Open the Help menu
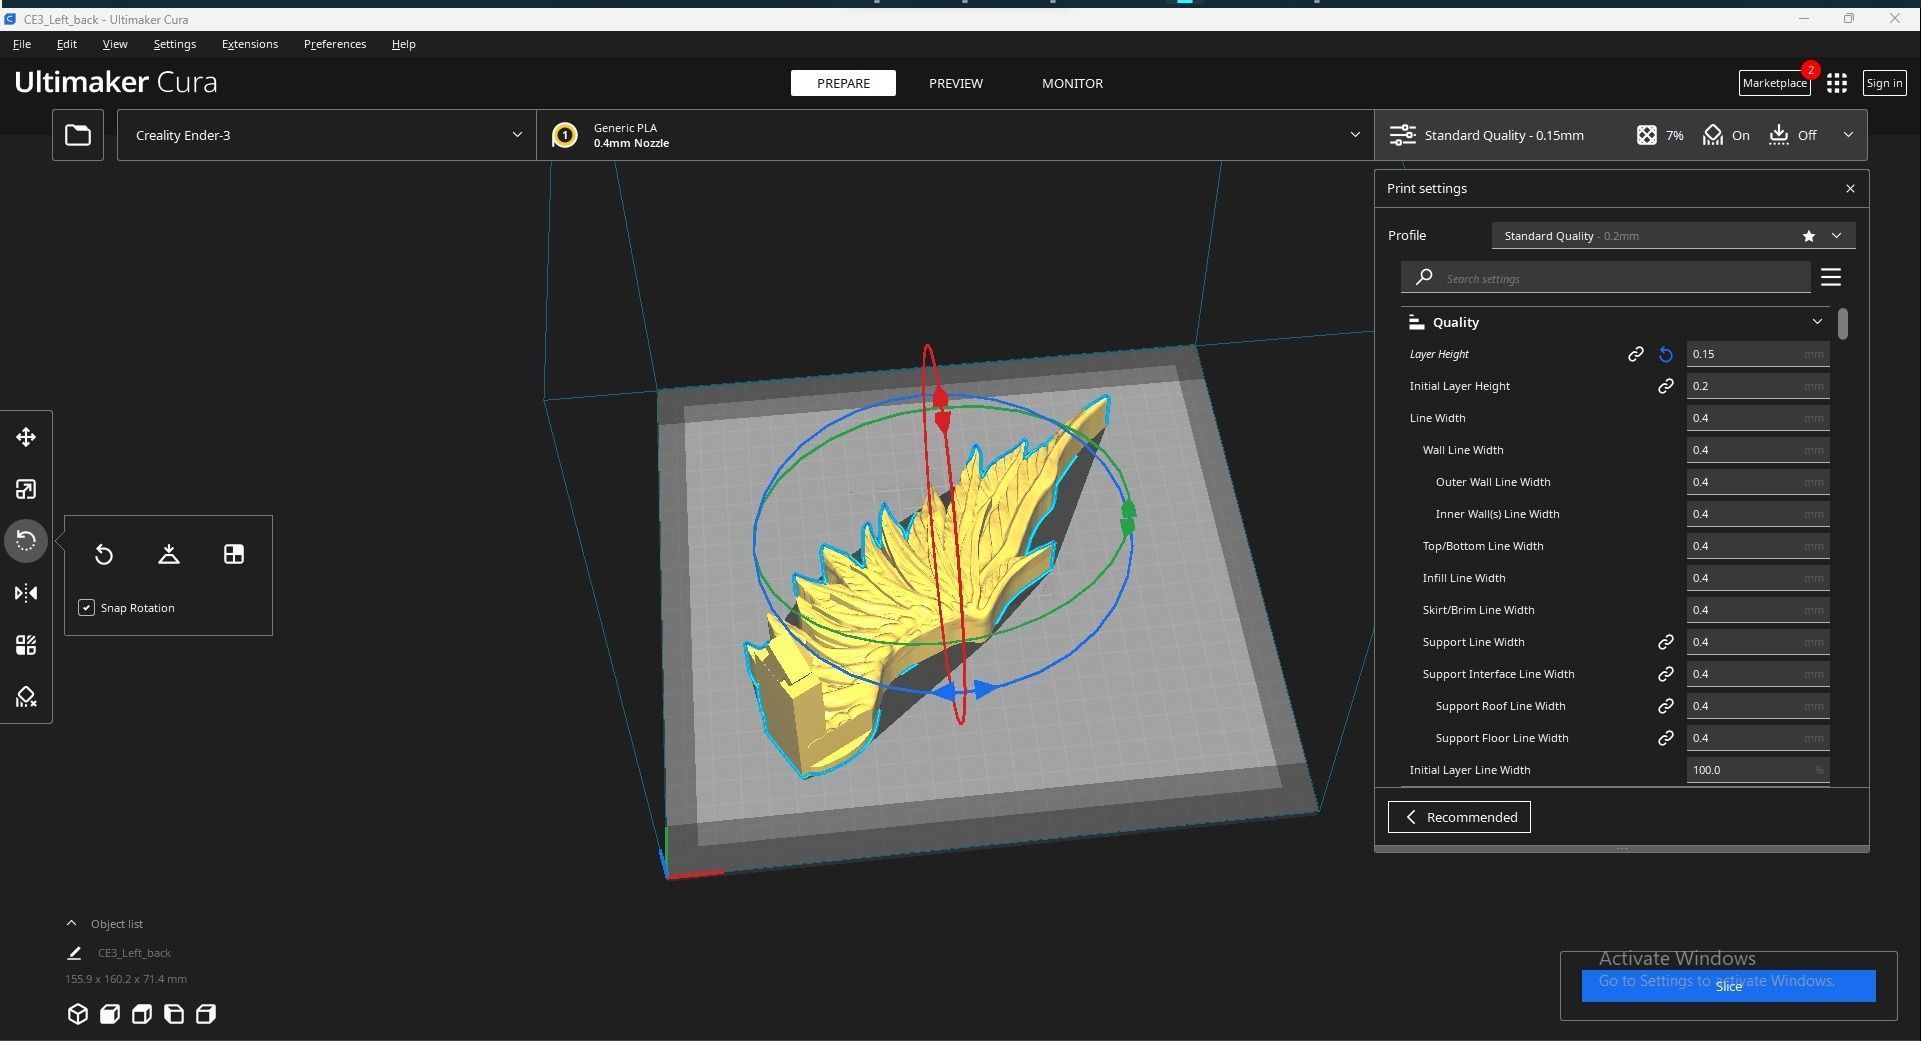Viewport: 1921px width, 1041px height. (x=404, y=44)
